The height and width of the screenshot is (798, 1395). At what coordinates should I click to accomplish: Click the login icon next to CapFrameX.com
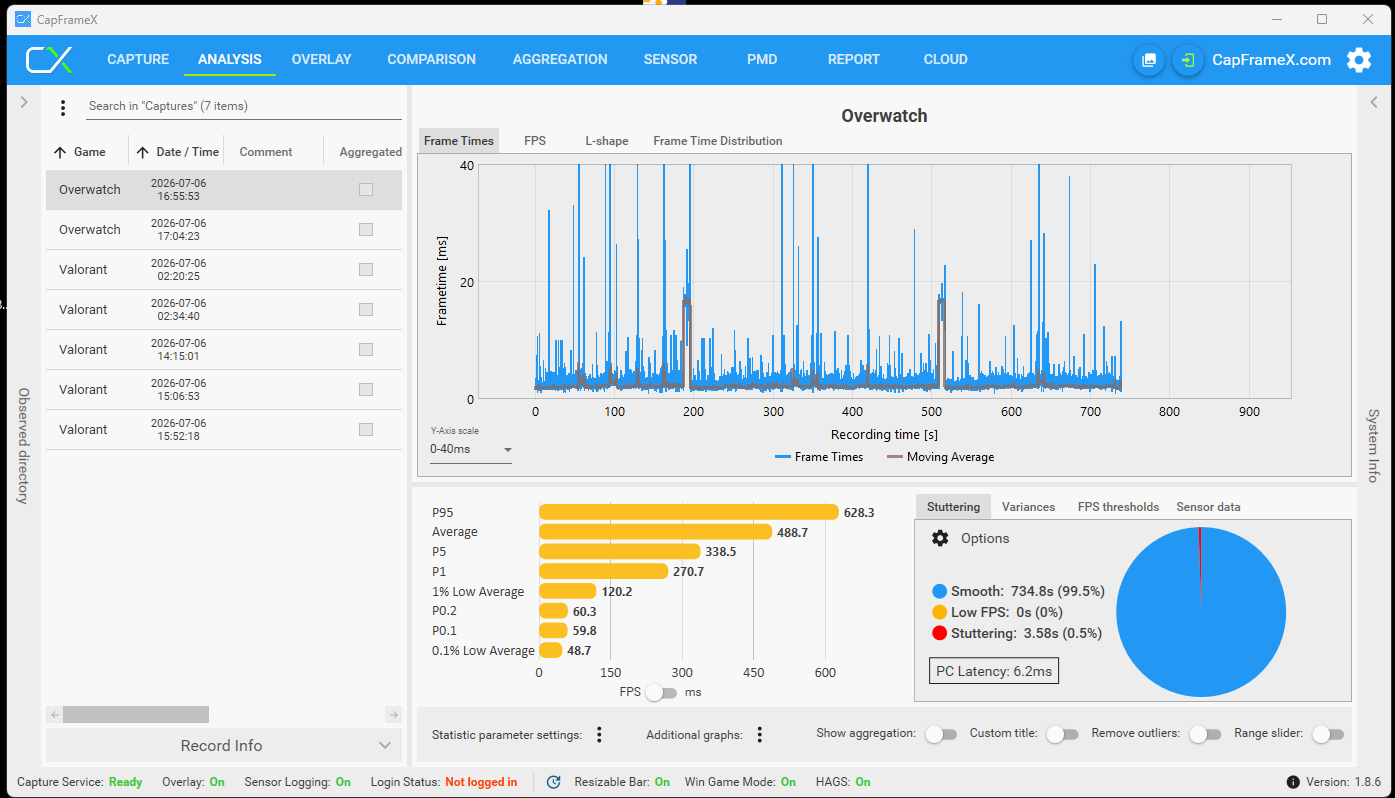(1187, 60)
